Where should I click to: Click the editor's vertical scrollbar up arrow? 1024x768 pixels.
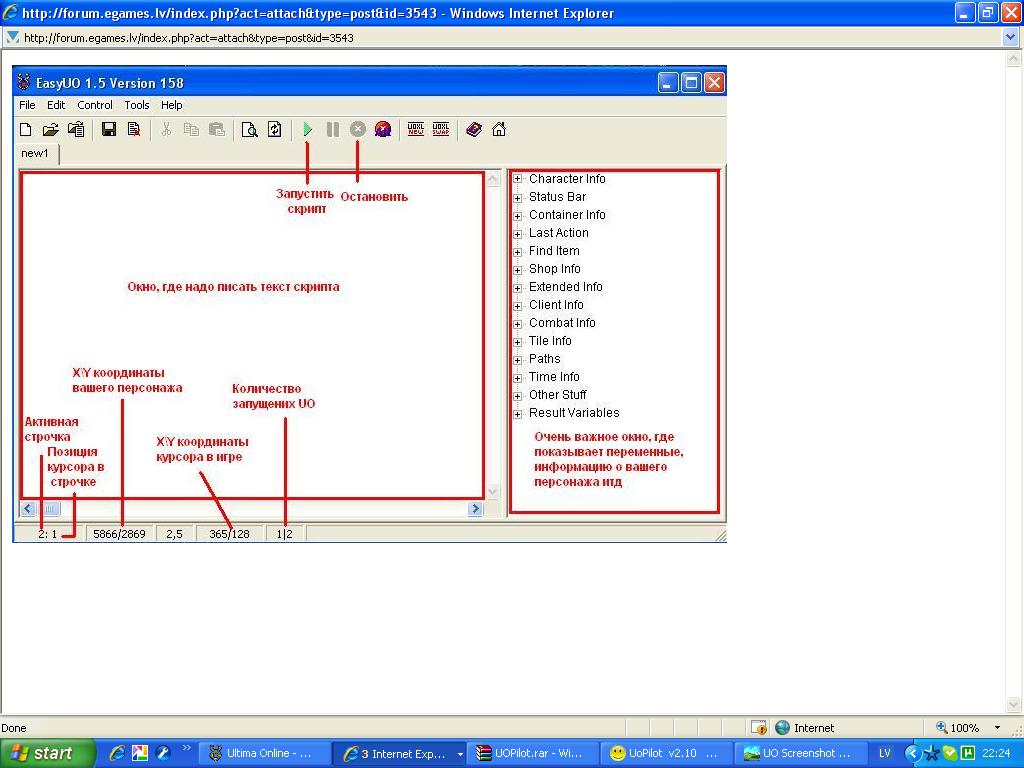[493, 178]
